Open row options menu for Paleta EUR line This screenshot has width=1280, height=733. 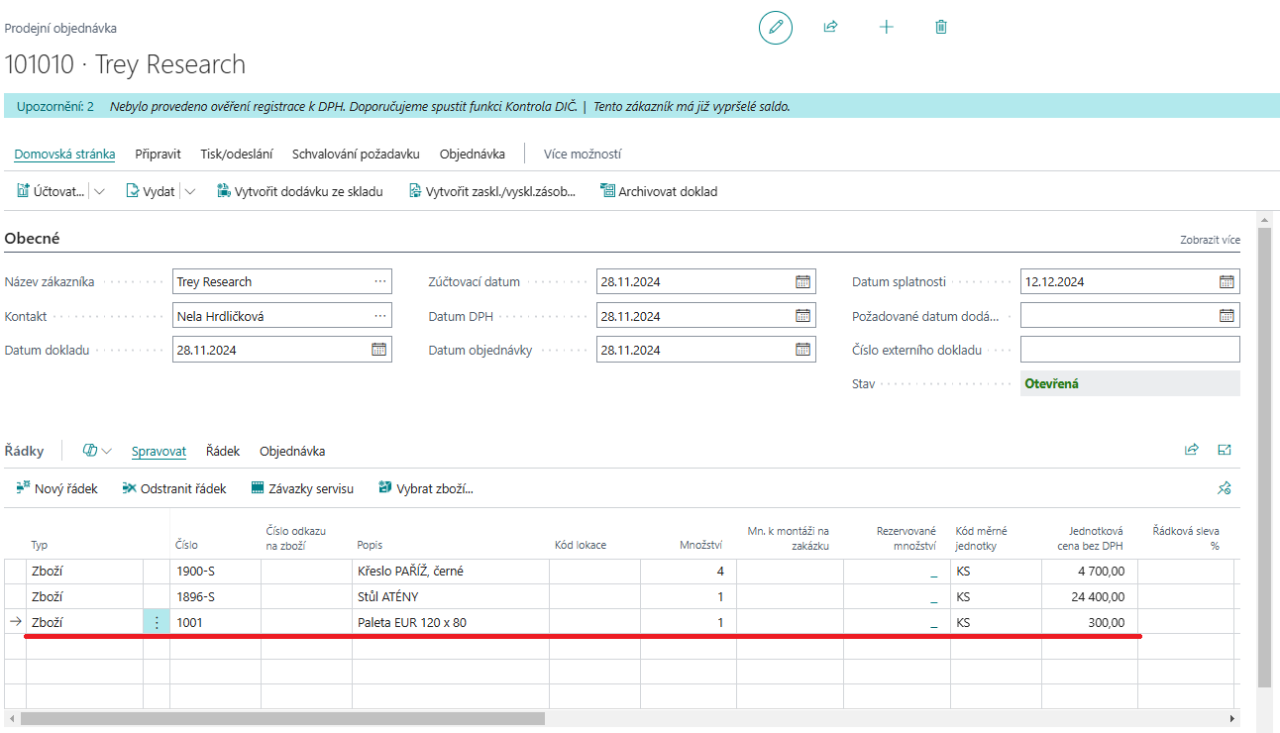[156, 622]
